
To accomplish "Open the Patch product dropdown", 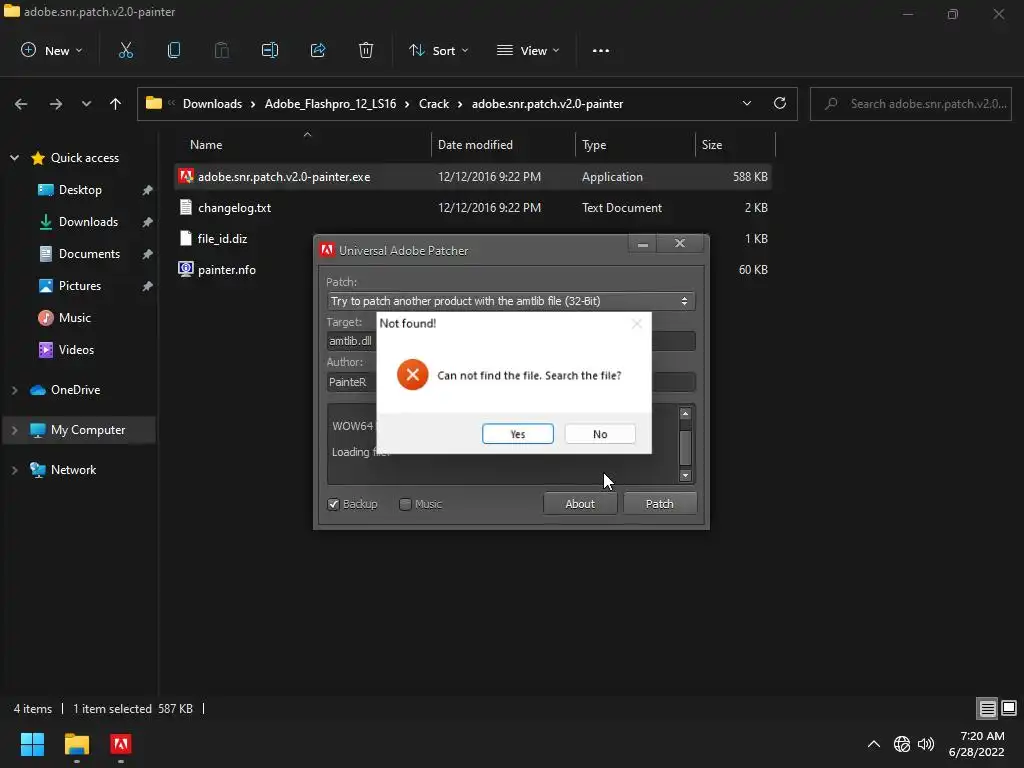I will 511,301.
